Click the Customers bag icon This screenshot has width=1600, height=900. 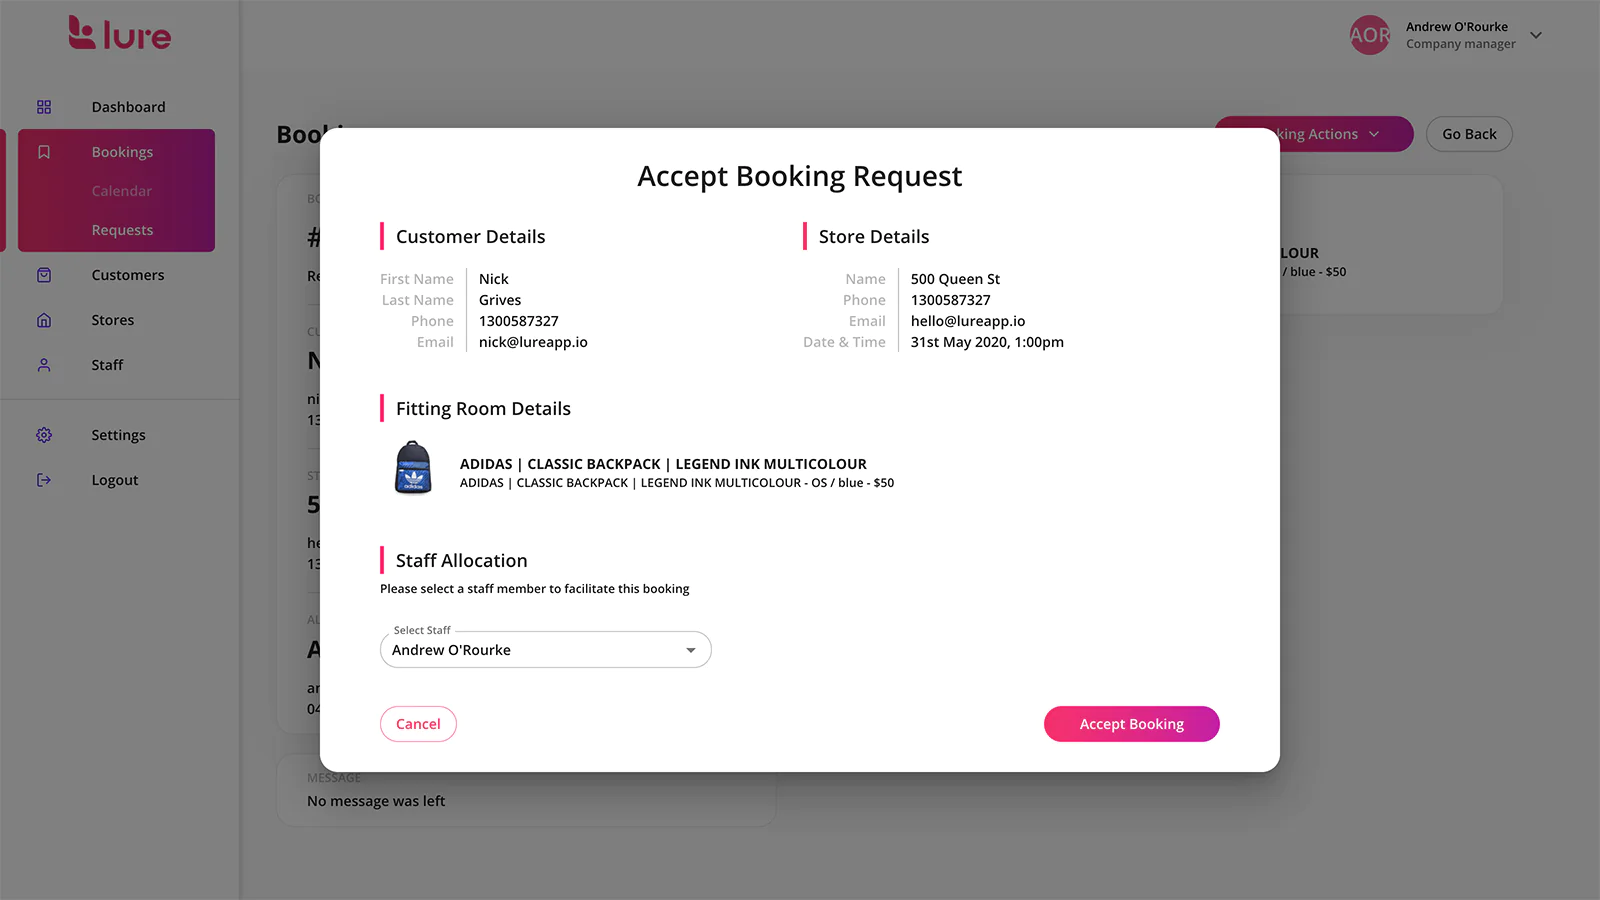pyautogui.click(x=44, y=275)
